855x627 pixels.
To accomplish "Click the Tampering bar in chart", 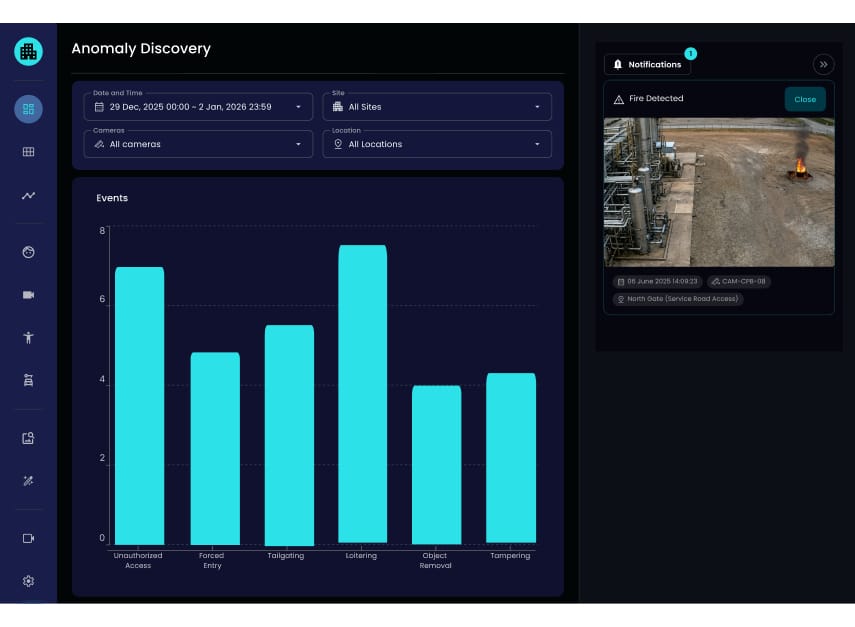I will (511, 458).
